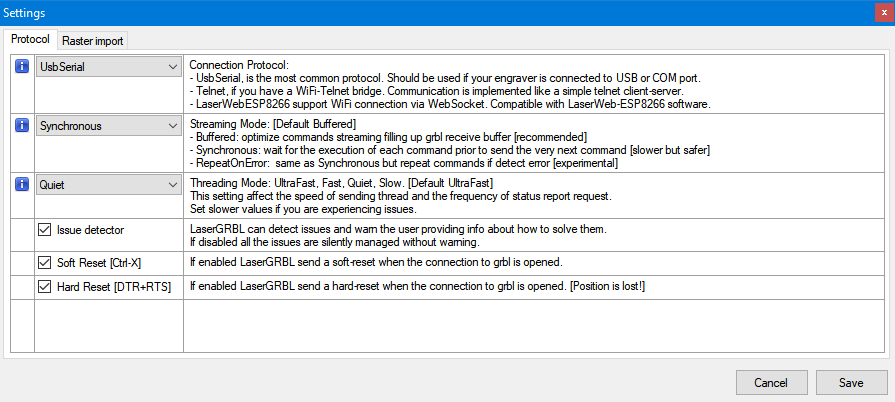
Task: Switch to the Raster import tab
Action: tap(92, 41)
